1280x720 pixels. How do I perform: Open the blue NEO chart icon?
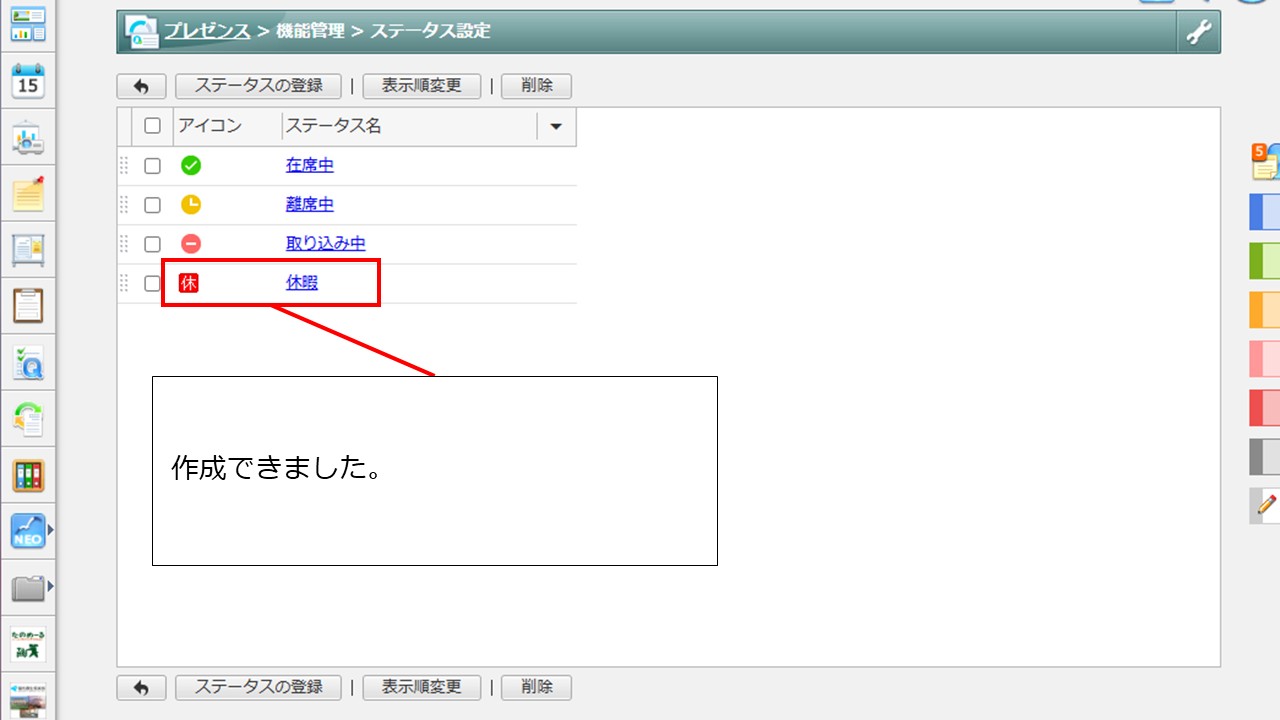coord(28,531)
